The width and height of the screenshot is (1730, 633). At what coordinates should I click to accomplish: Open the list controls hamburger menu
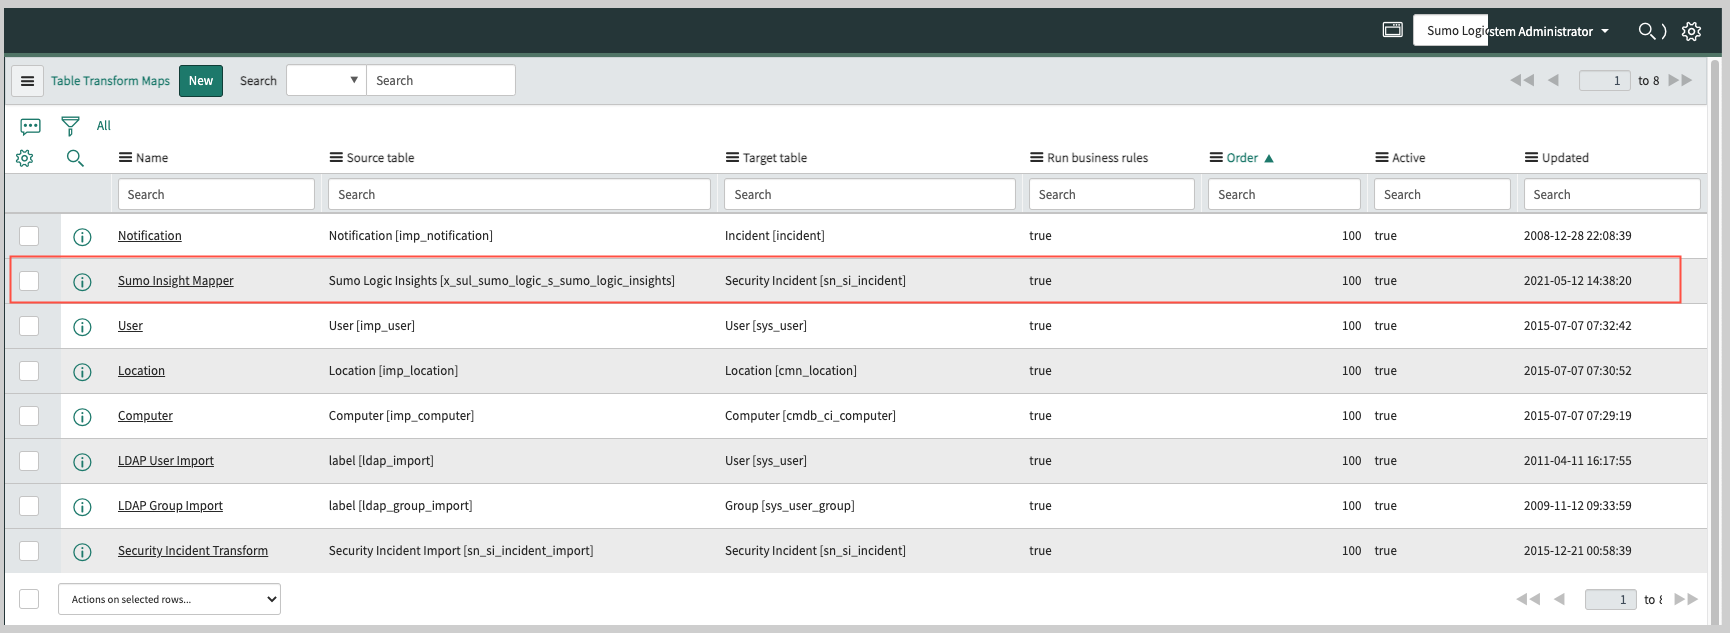coord(27,81)
